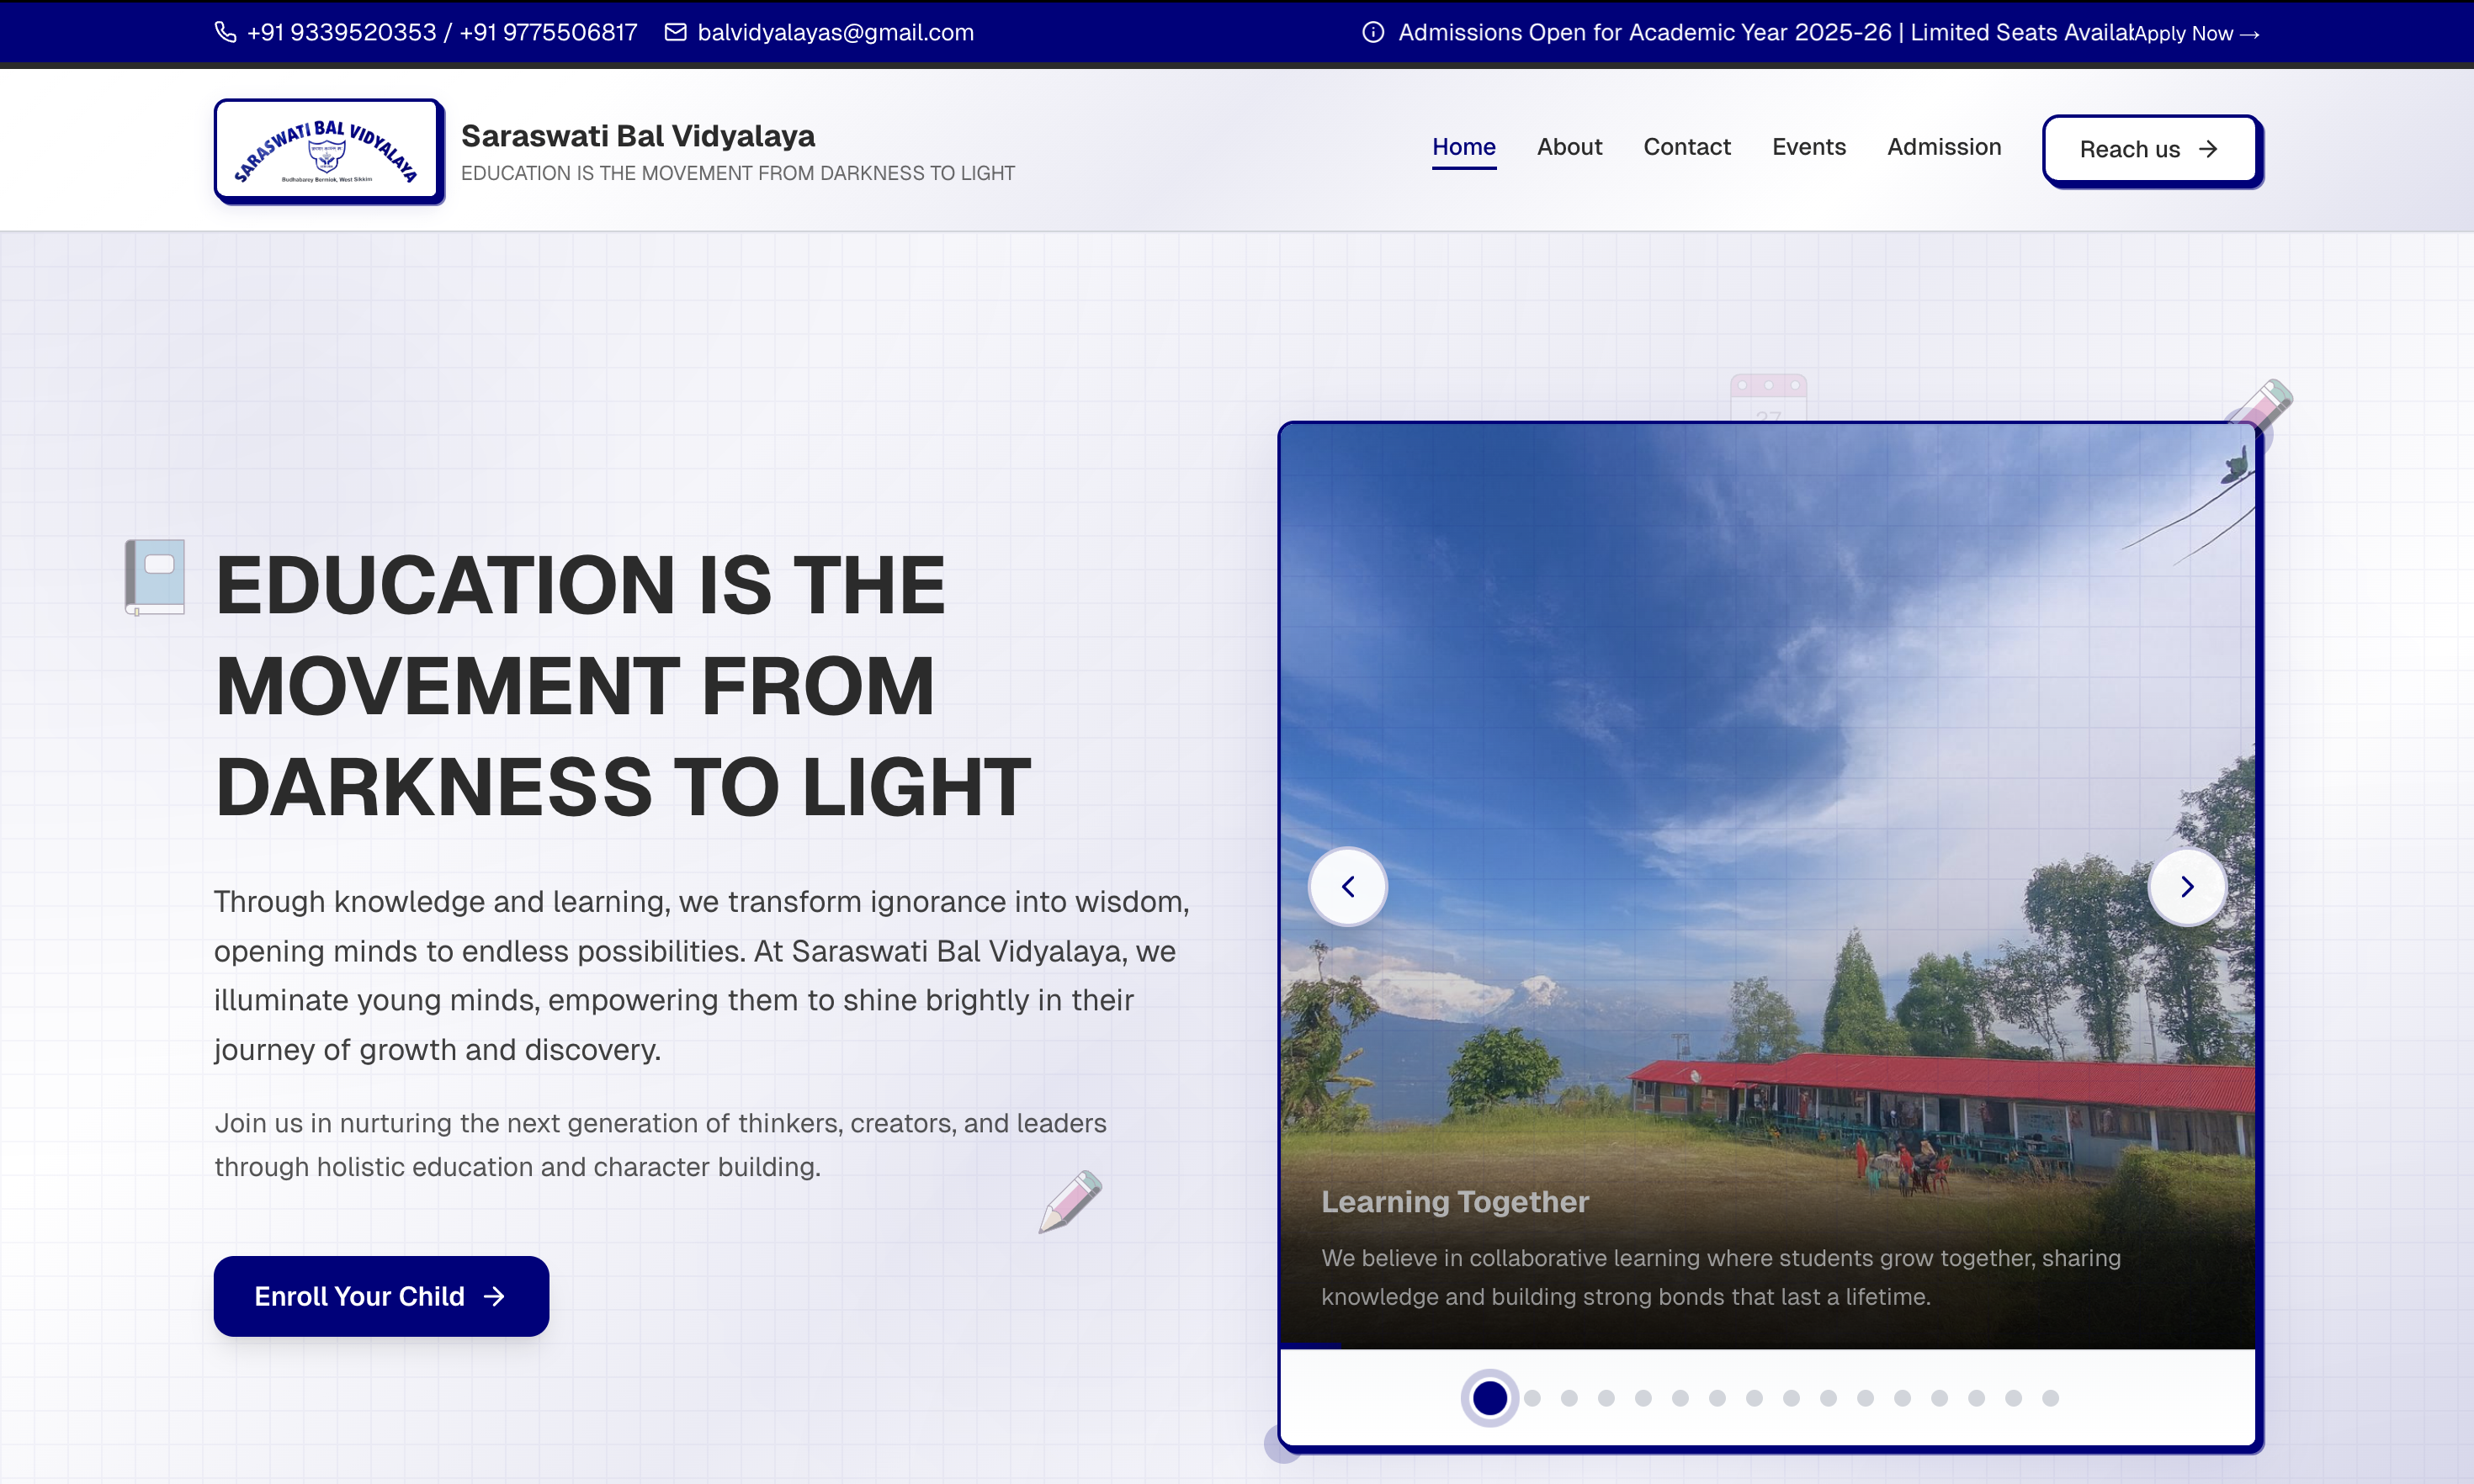Click the pencil icon near Enroll button

tap(1070, 1201)
